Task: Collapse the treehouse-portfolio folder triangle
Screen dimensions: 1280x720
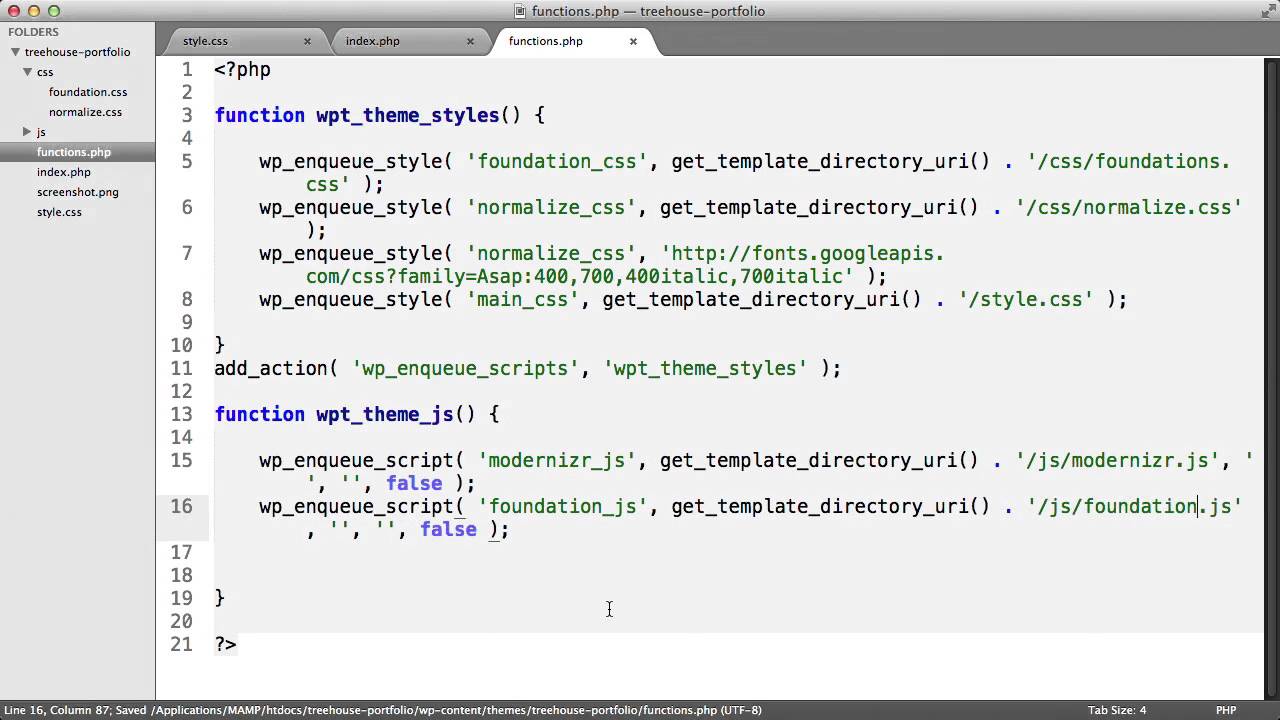Action: click(15, 52)
